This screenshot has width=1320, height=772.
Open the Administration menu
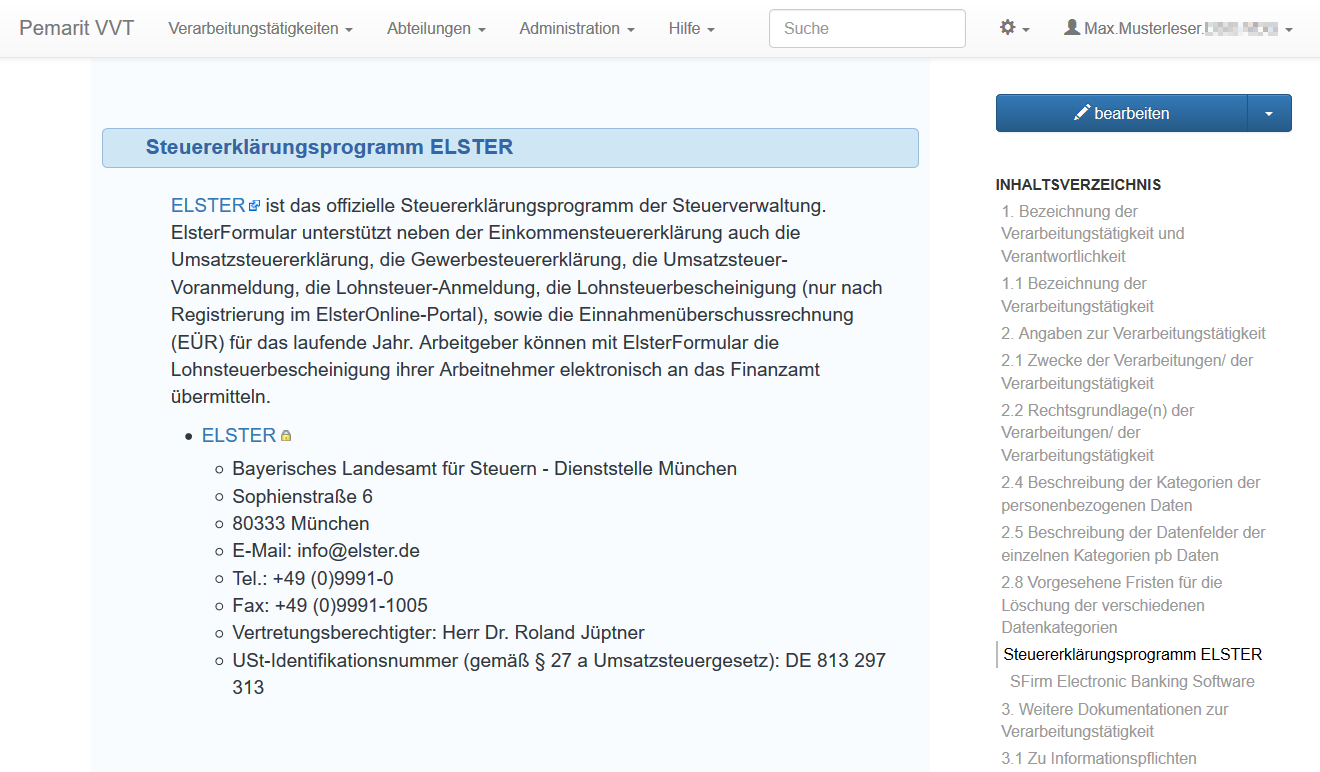[577, 29]
